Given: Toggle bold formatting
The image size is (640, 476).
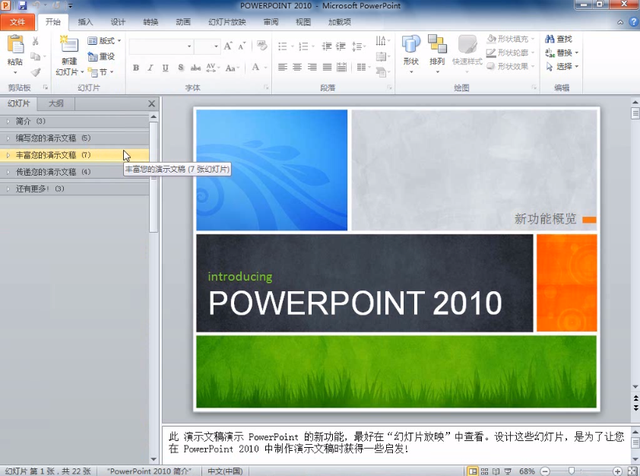Looking at the screenshot, I should click(136, 68).
